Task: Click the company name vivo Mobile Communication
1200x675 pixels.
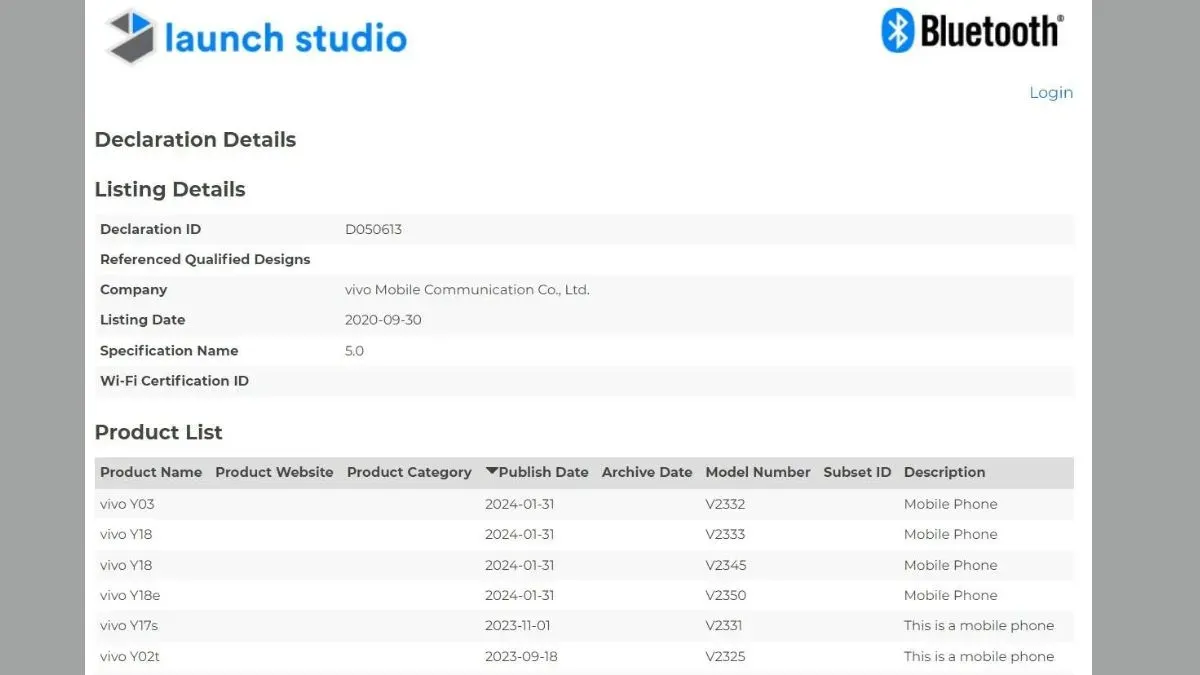Action: (467, 290)
